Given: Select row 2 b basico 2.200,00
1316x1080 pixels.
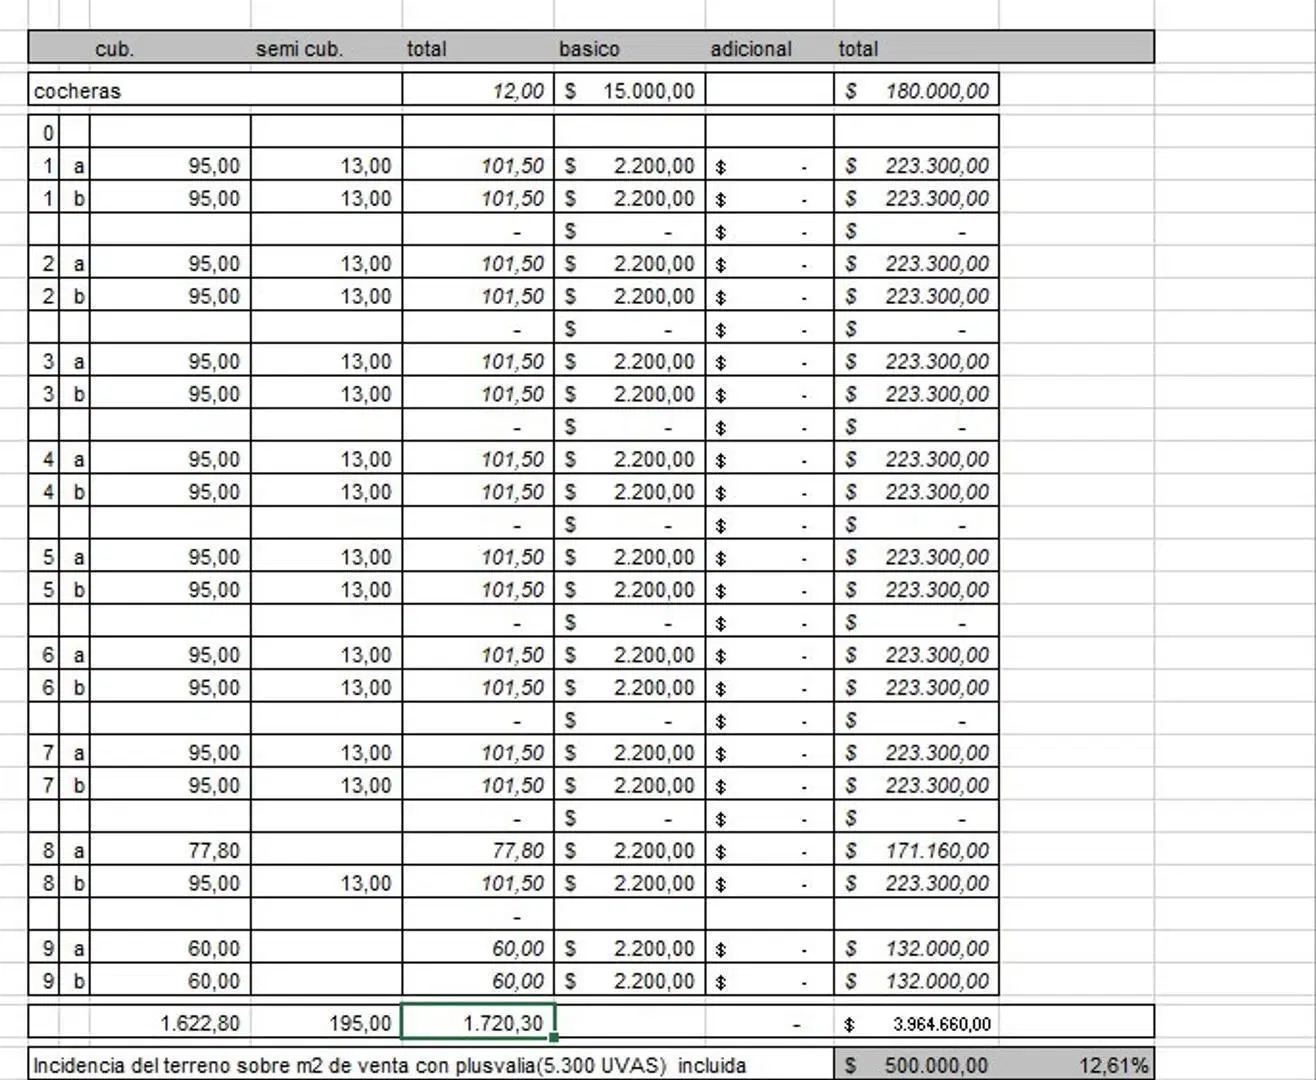Looking at the screenshot, I should pyautogui.click(x=629, y=296).
